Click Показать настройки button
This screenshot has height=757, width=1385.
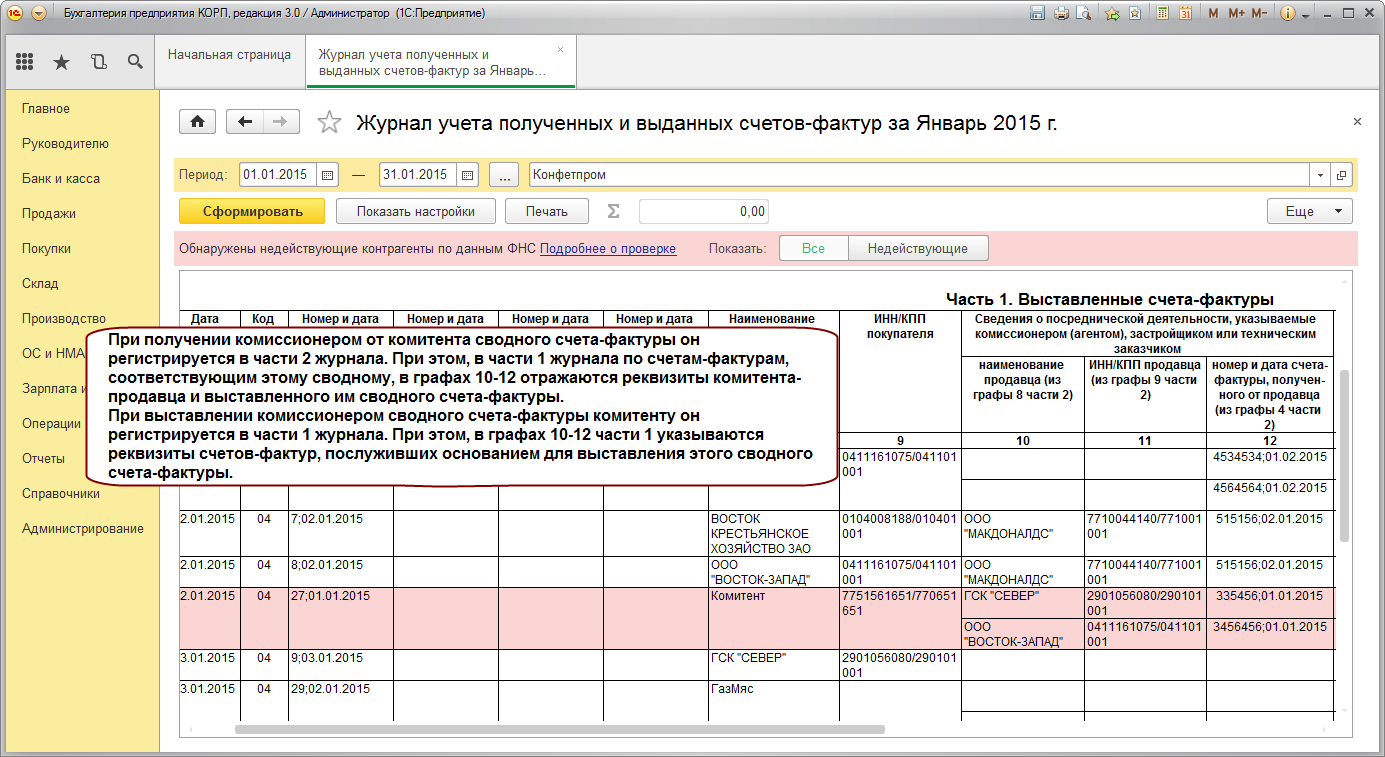click(415, 211)
